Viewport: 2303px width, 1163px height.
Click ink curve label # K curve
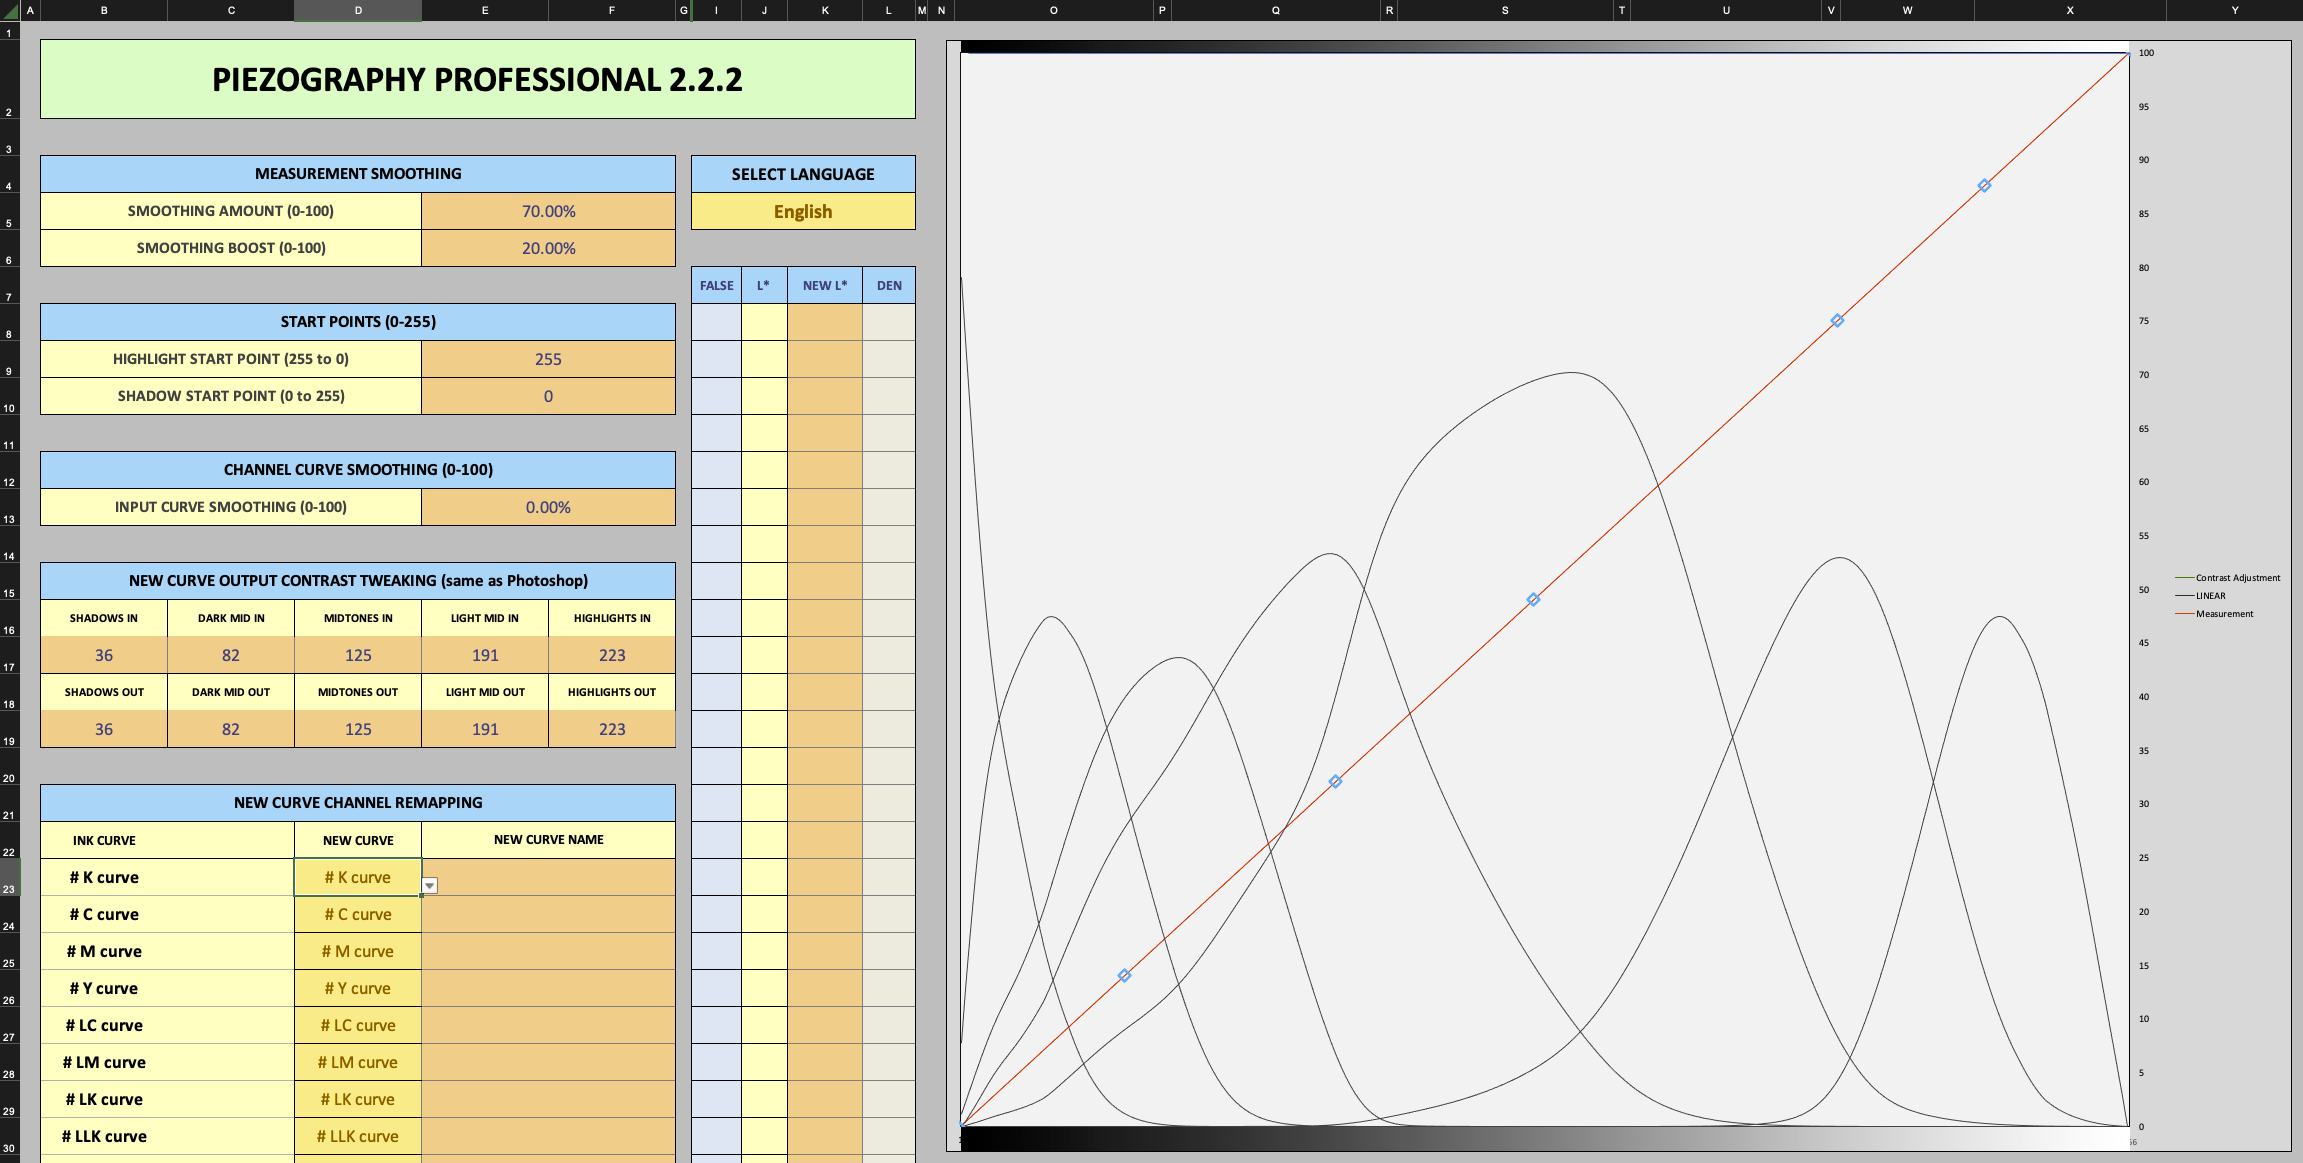pos(104,877)
